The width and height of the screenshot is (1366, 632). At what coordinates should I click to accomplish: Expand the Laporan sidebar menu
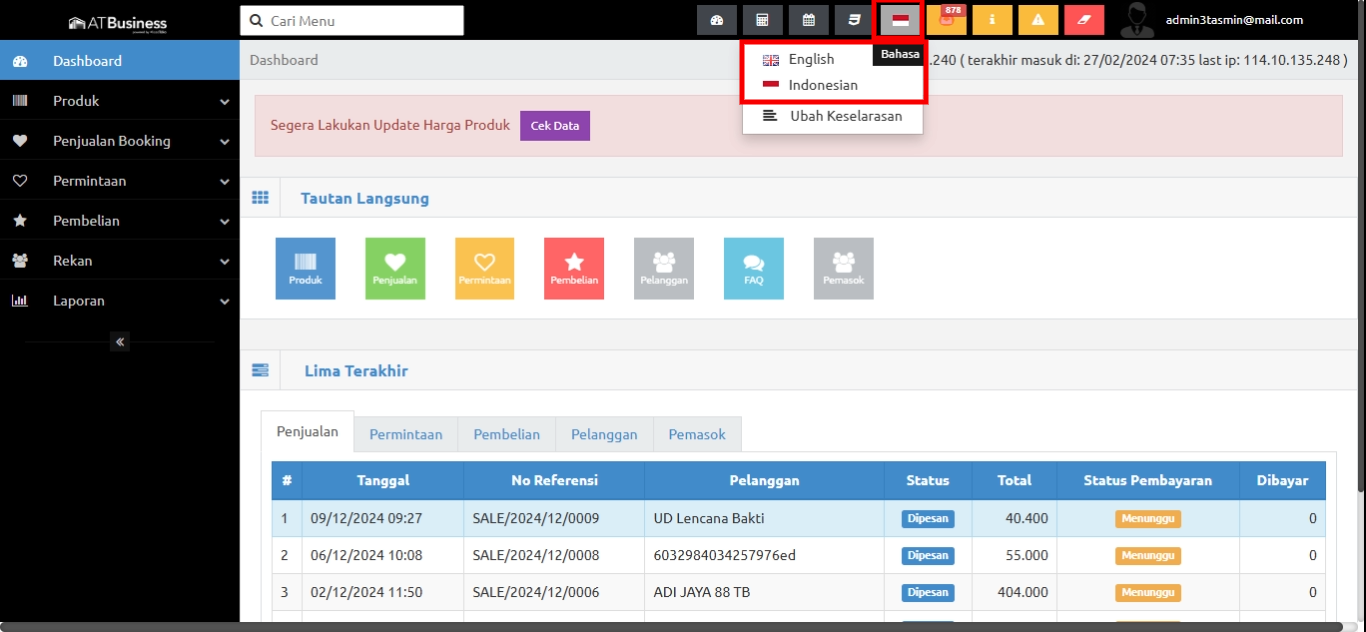click(x=120, y=301)
